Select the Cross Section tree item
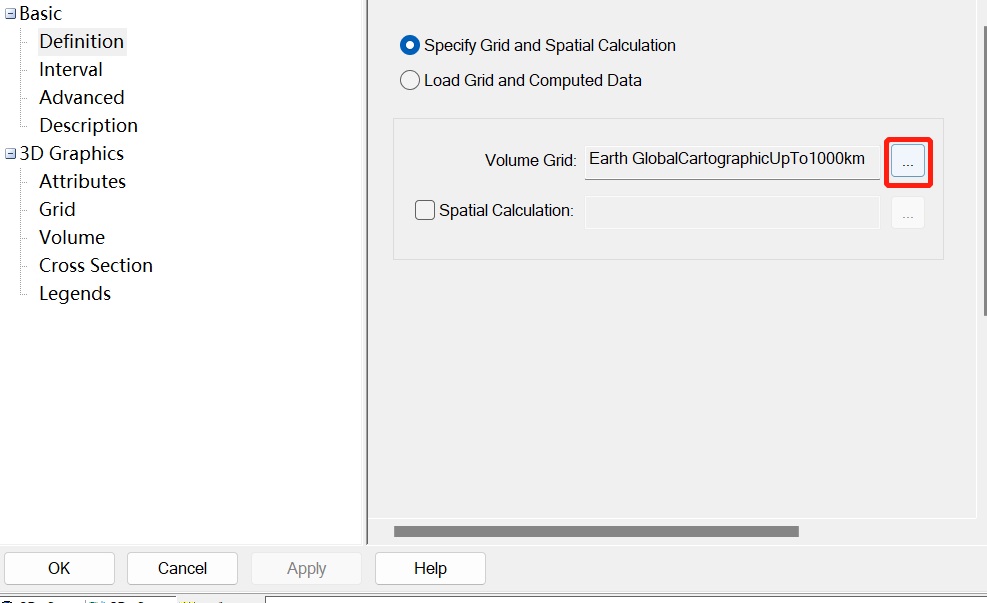This screenshot has width=987, height=603. pyautogui.click(x=95, y=265)
